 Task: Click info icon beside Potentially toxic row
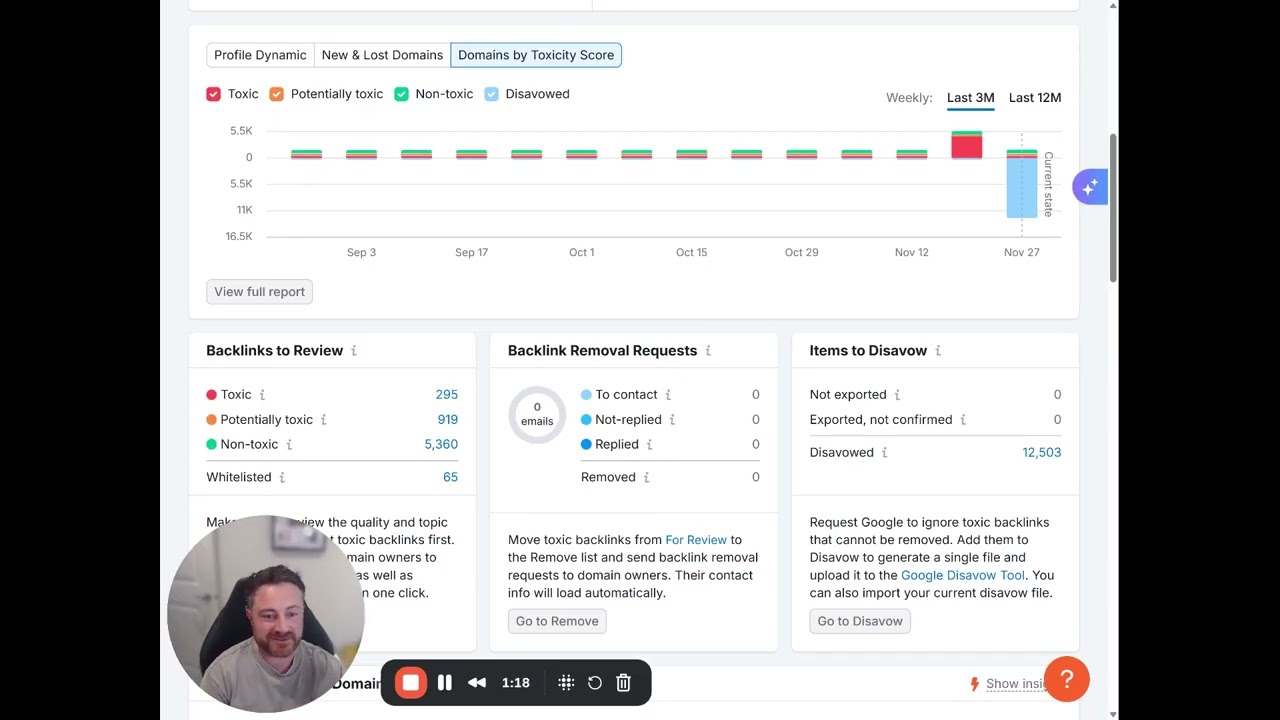[x=323, y=420]
